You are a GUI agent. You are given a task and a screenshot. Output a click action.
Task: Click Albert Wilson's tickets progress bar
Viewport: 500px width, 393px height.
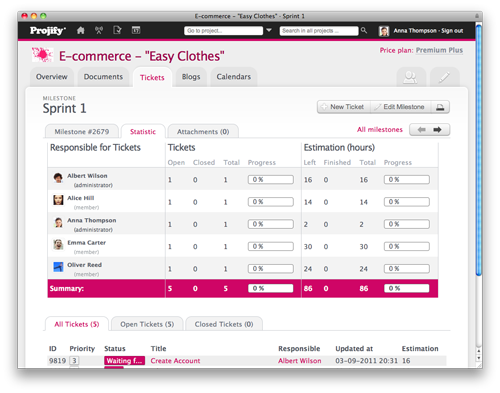tap(271, 180)
